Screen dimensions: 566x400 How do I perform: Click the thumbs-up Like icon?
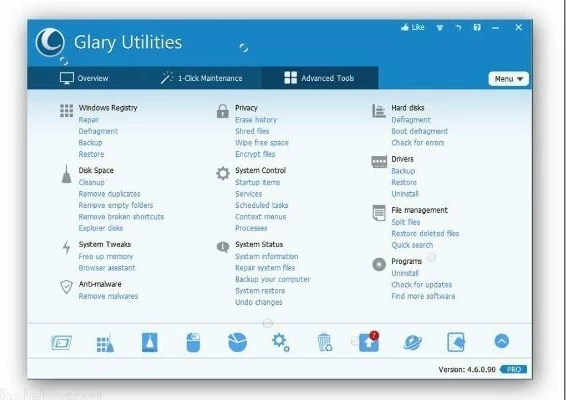click(x=405, y=27)
